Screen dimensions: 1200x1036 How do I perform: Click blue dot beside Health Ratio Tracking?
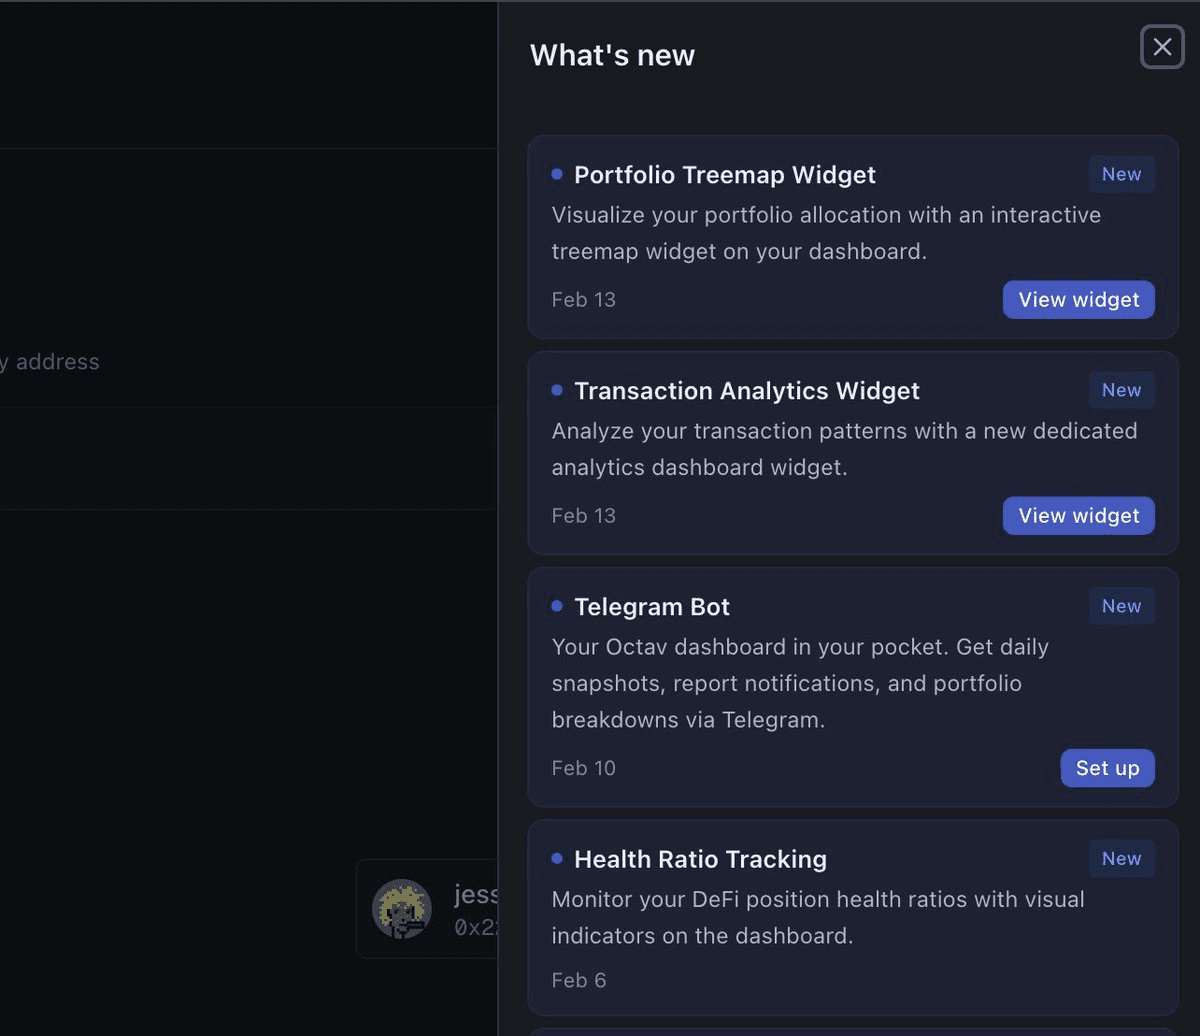click(x=557, y=858)
